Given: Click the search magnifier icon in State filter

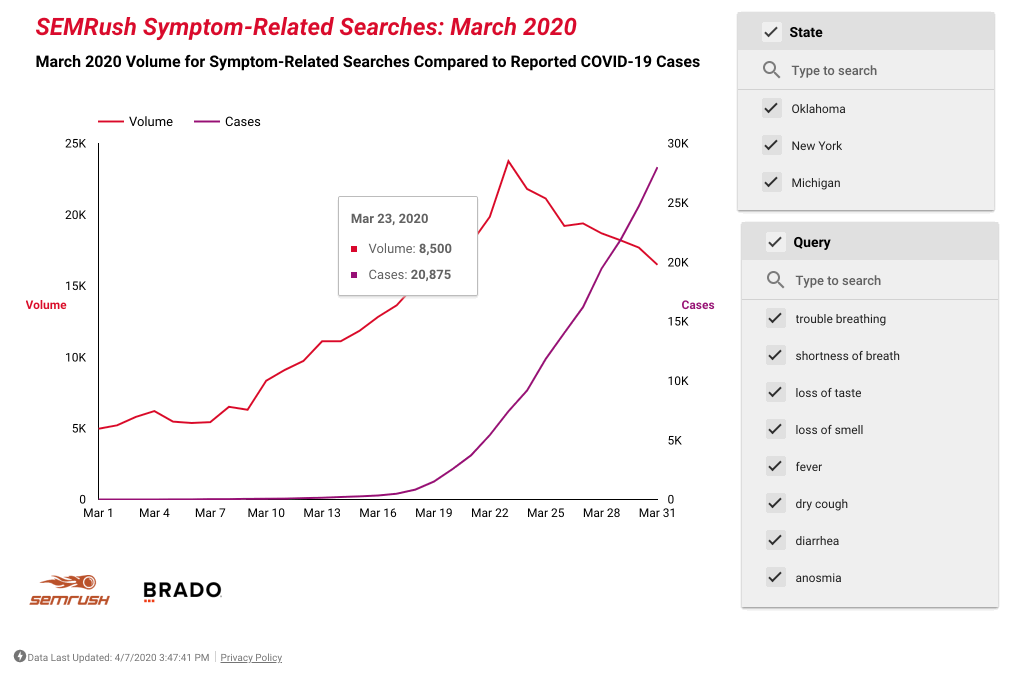Looking at the screenshot, I should [x=771, y=70].
